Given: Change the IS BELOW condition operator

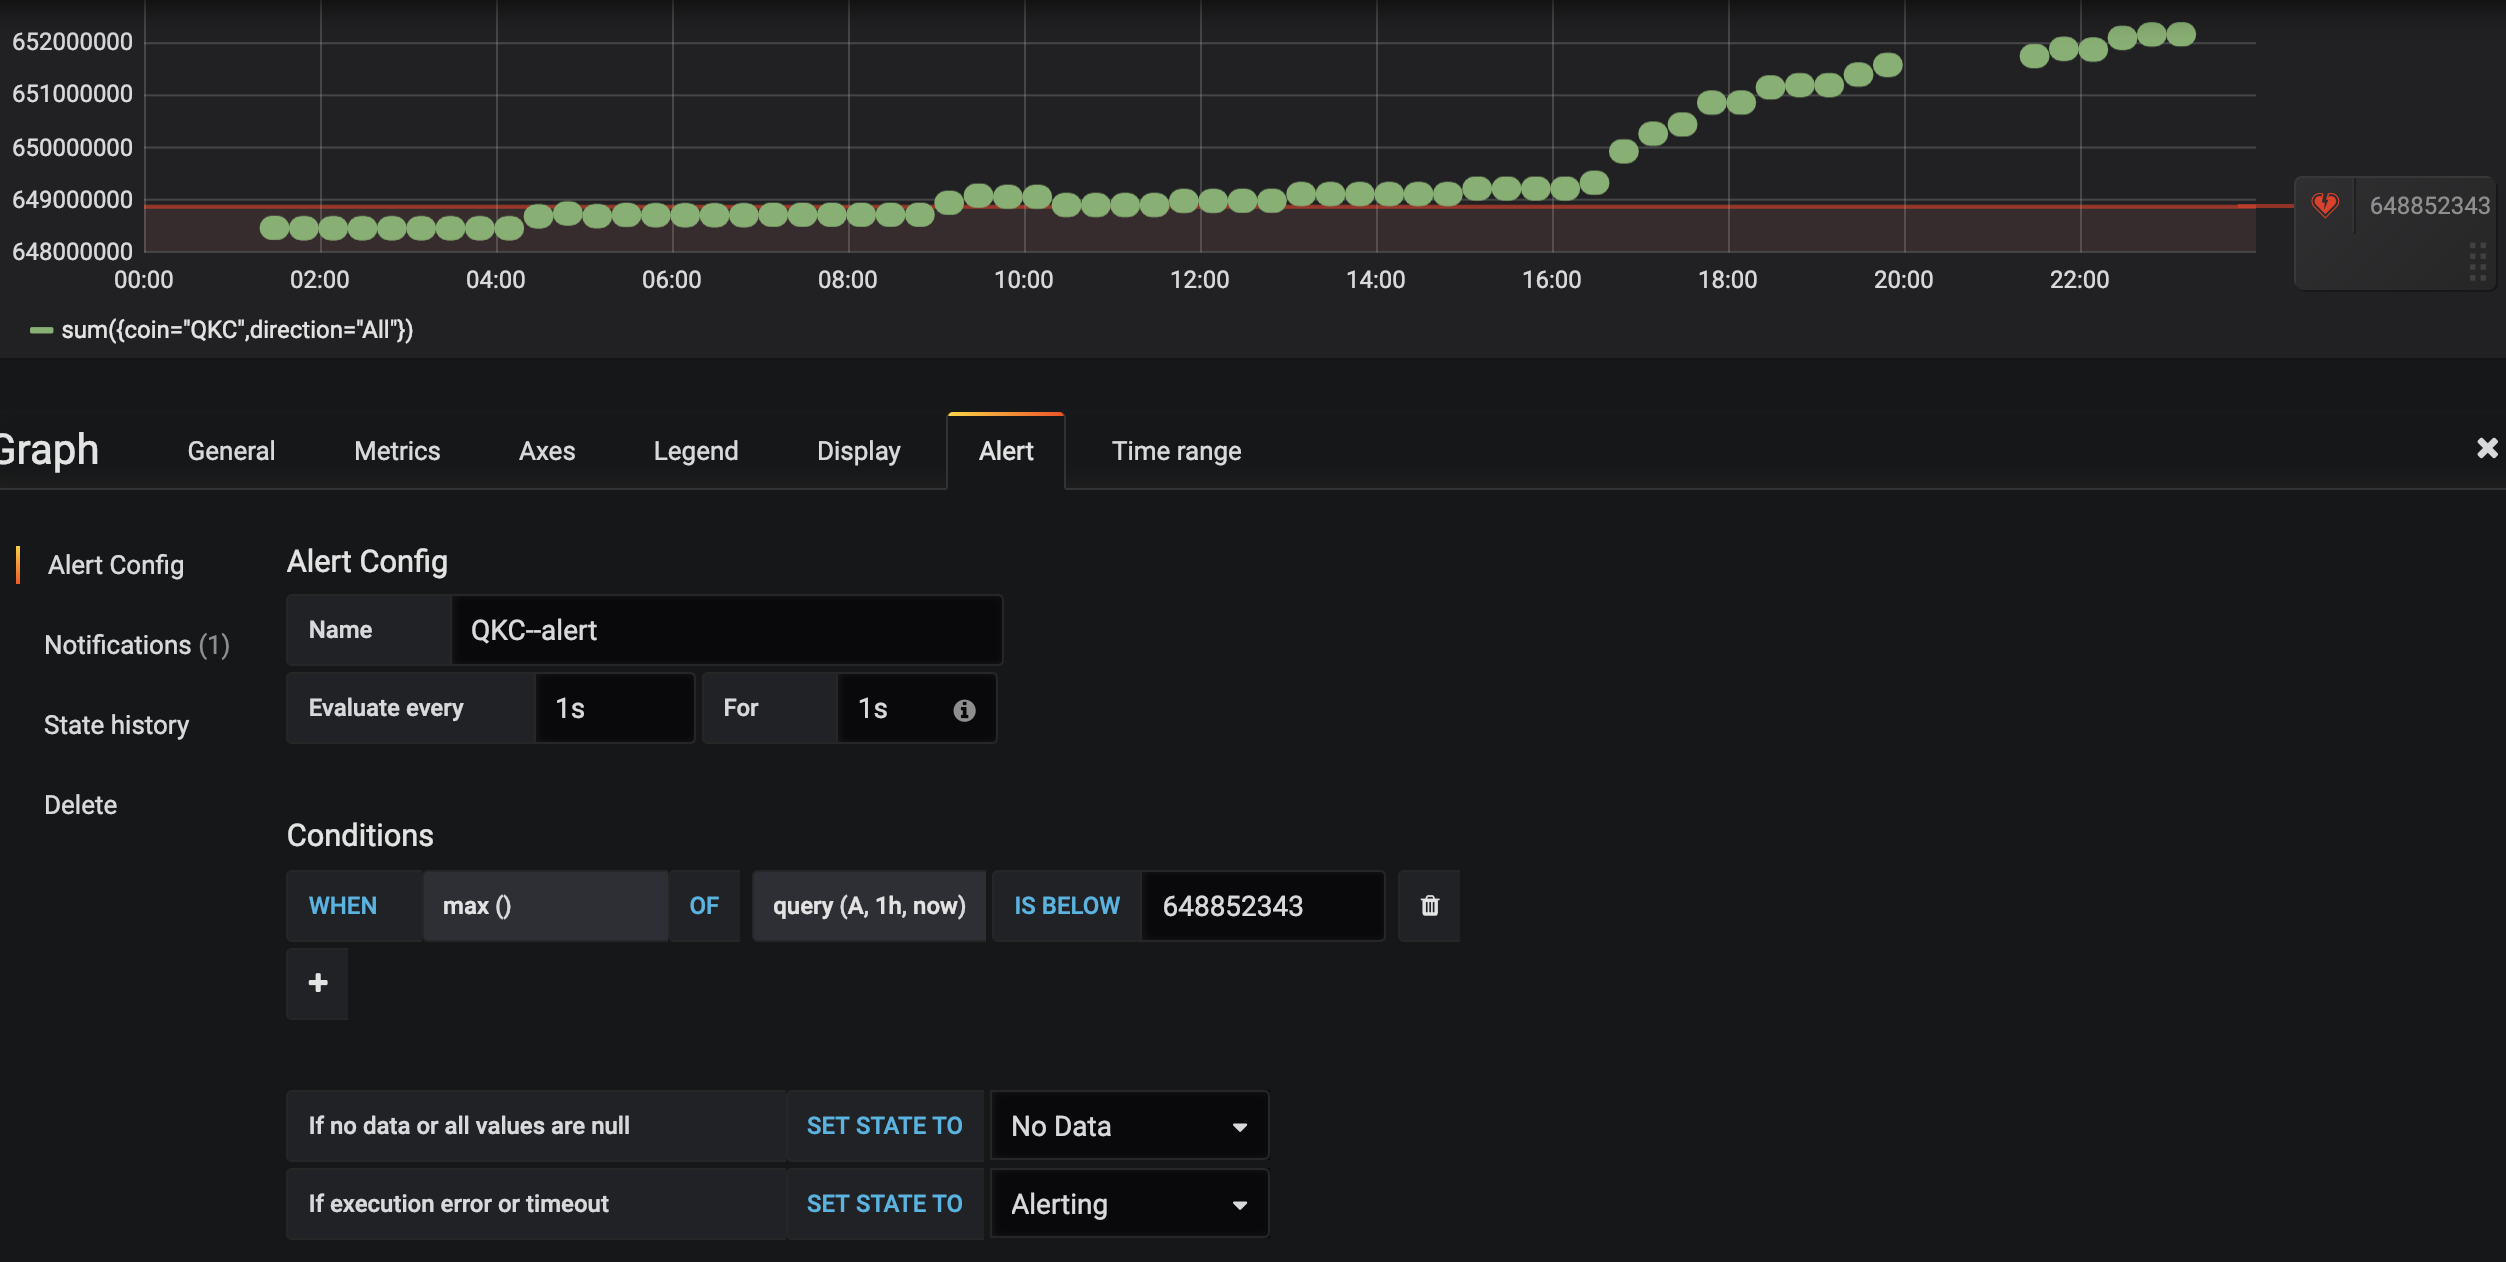Looking at the screenshot, I should (x=1065, y=906).
